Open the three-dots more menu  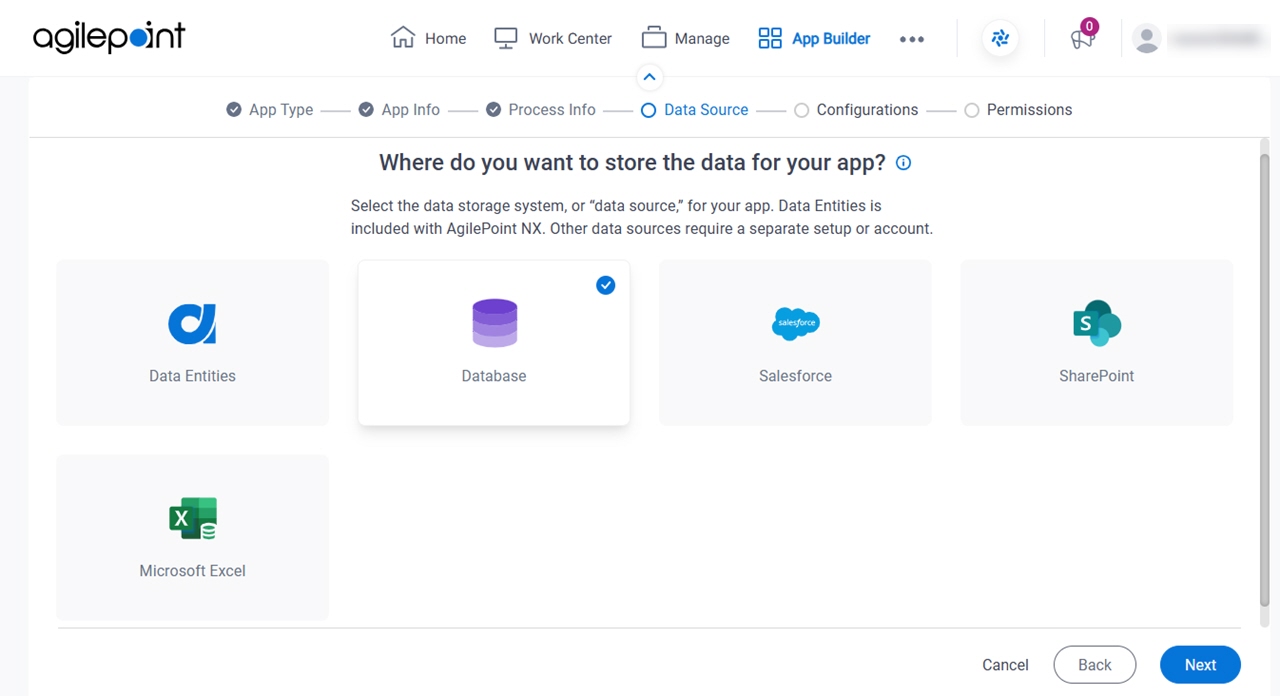(912, 39)
